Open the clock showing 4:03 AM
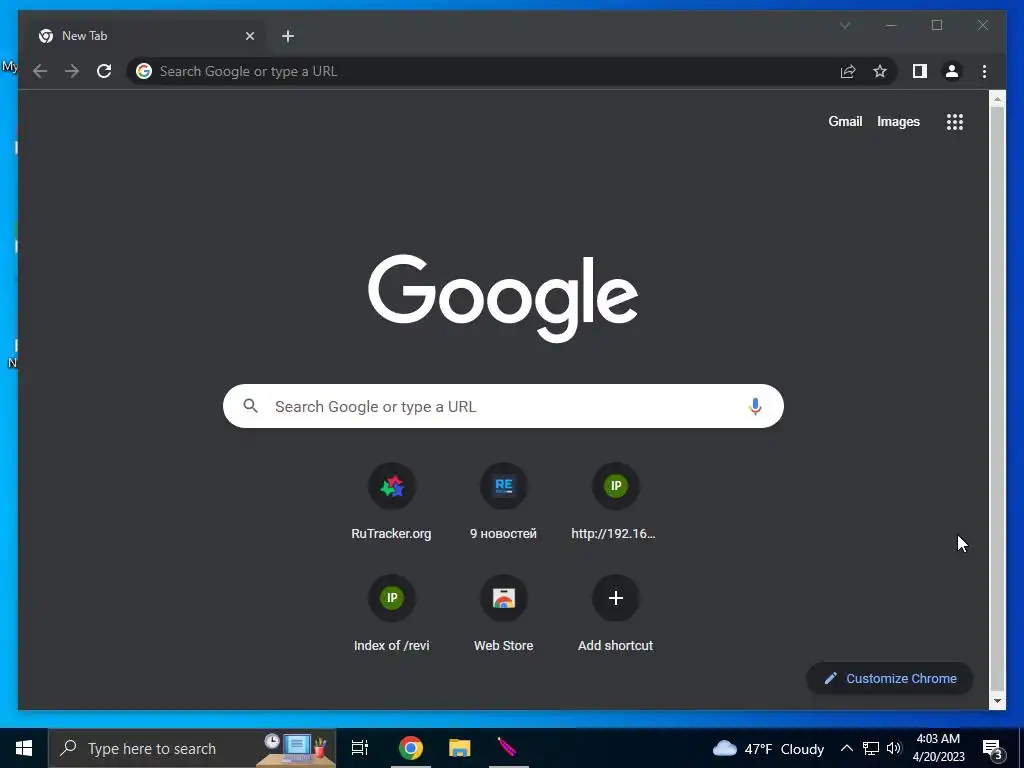The width and height of the screenshot is (1024, 768). (938, 748)
